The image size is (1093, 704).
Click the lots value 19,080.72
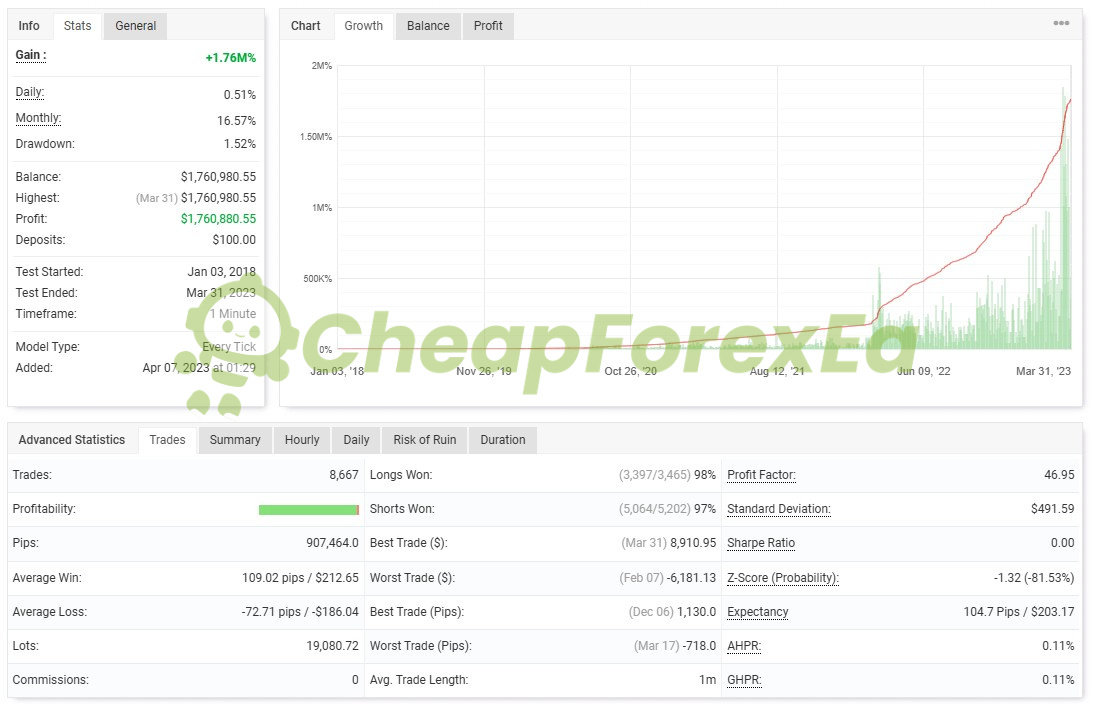pos(333,646)
